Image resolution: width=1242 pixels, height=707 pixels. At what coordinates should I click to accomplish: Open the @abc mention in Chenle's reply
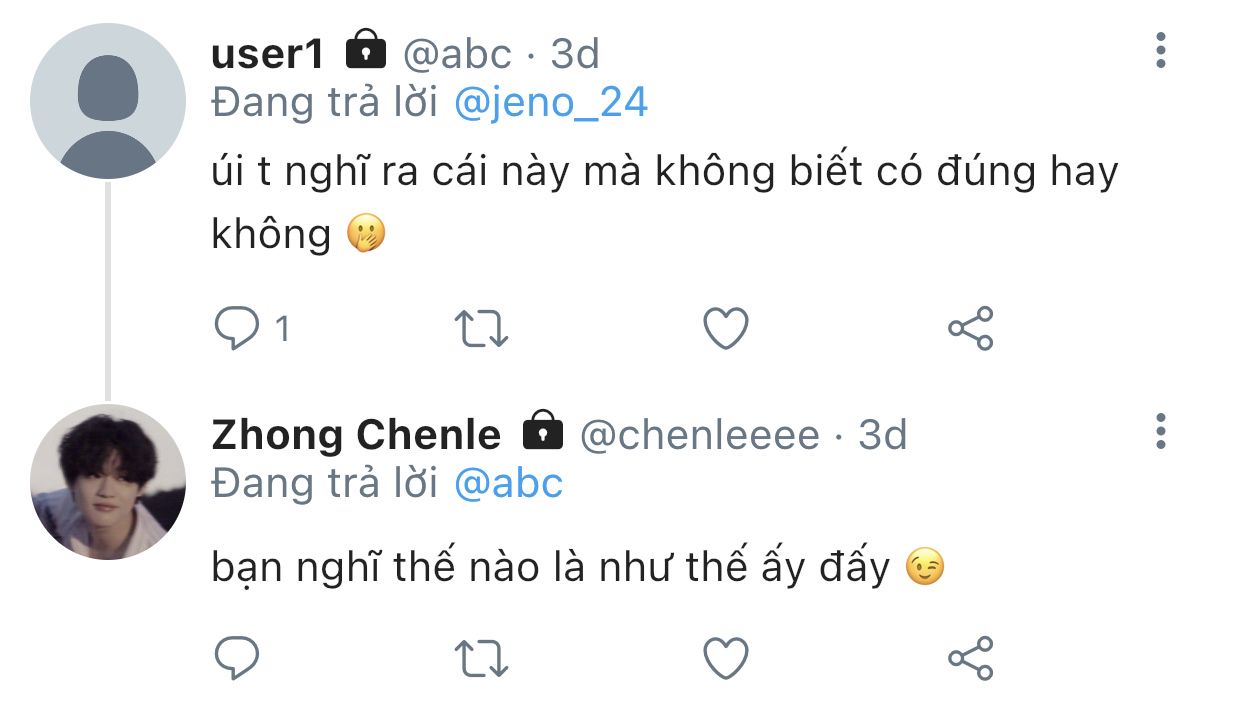tap(508, 484)
